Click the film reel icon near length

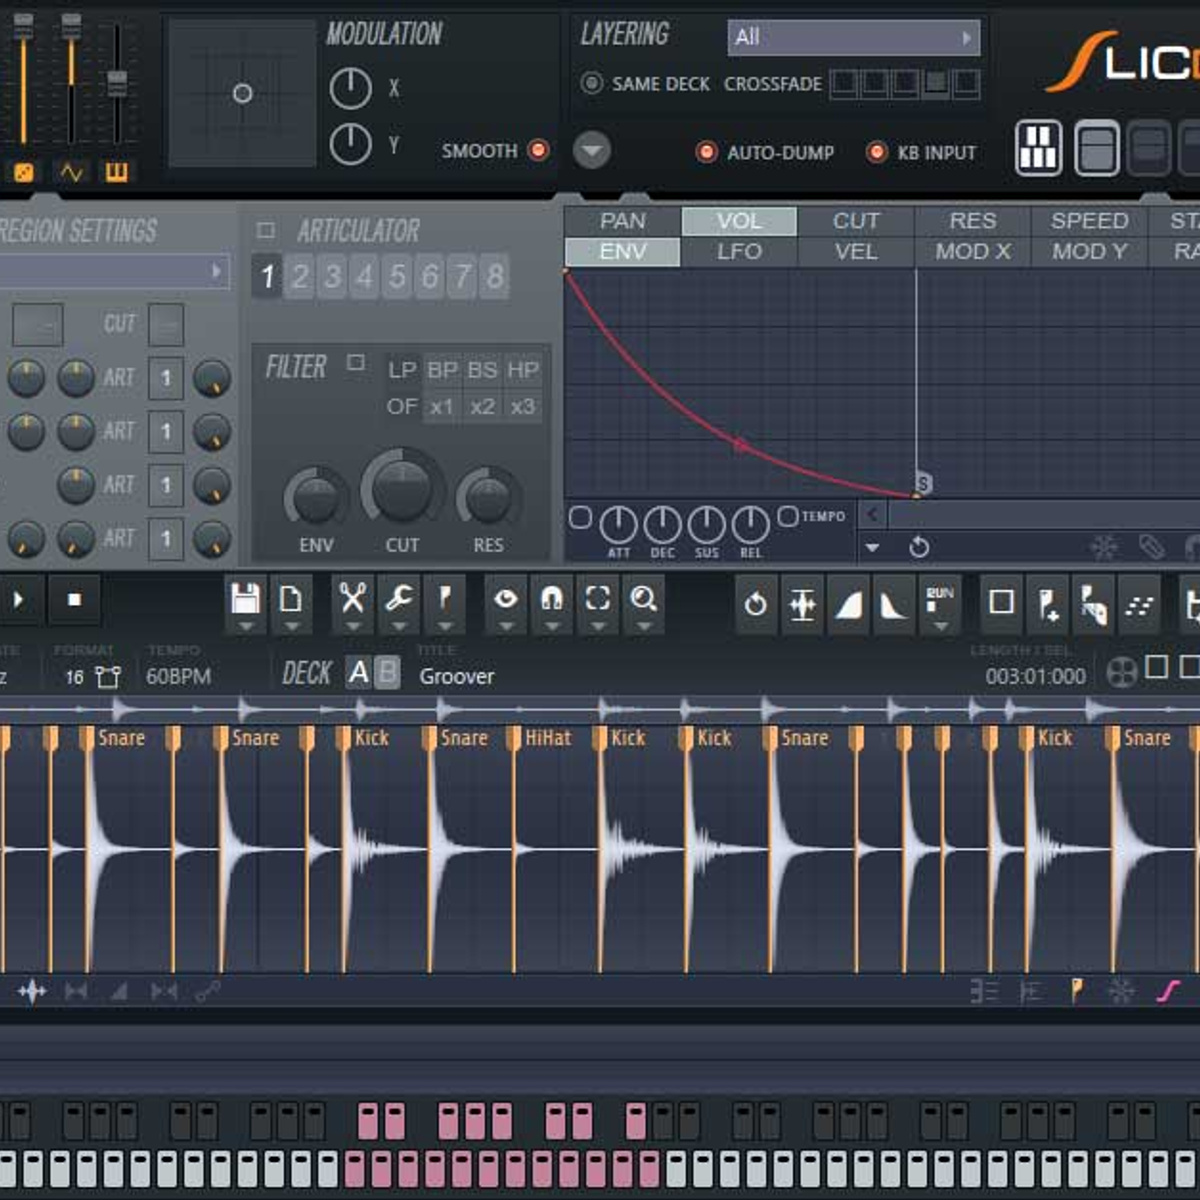1122,673
